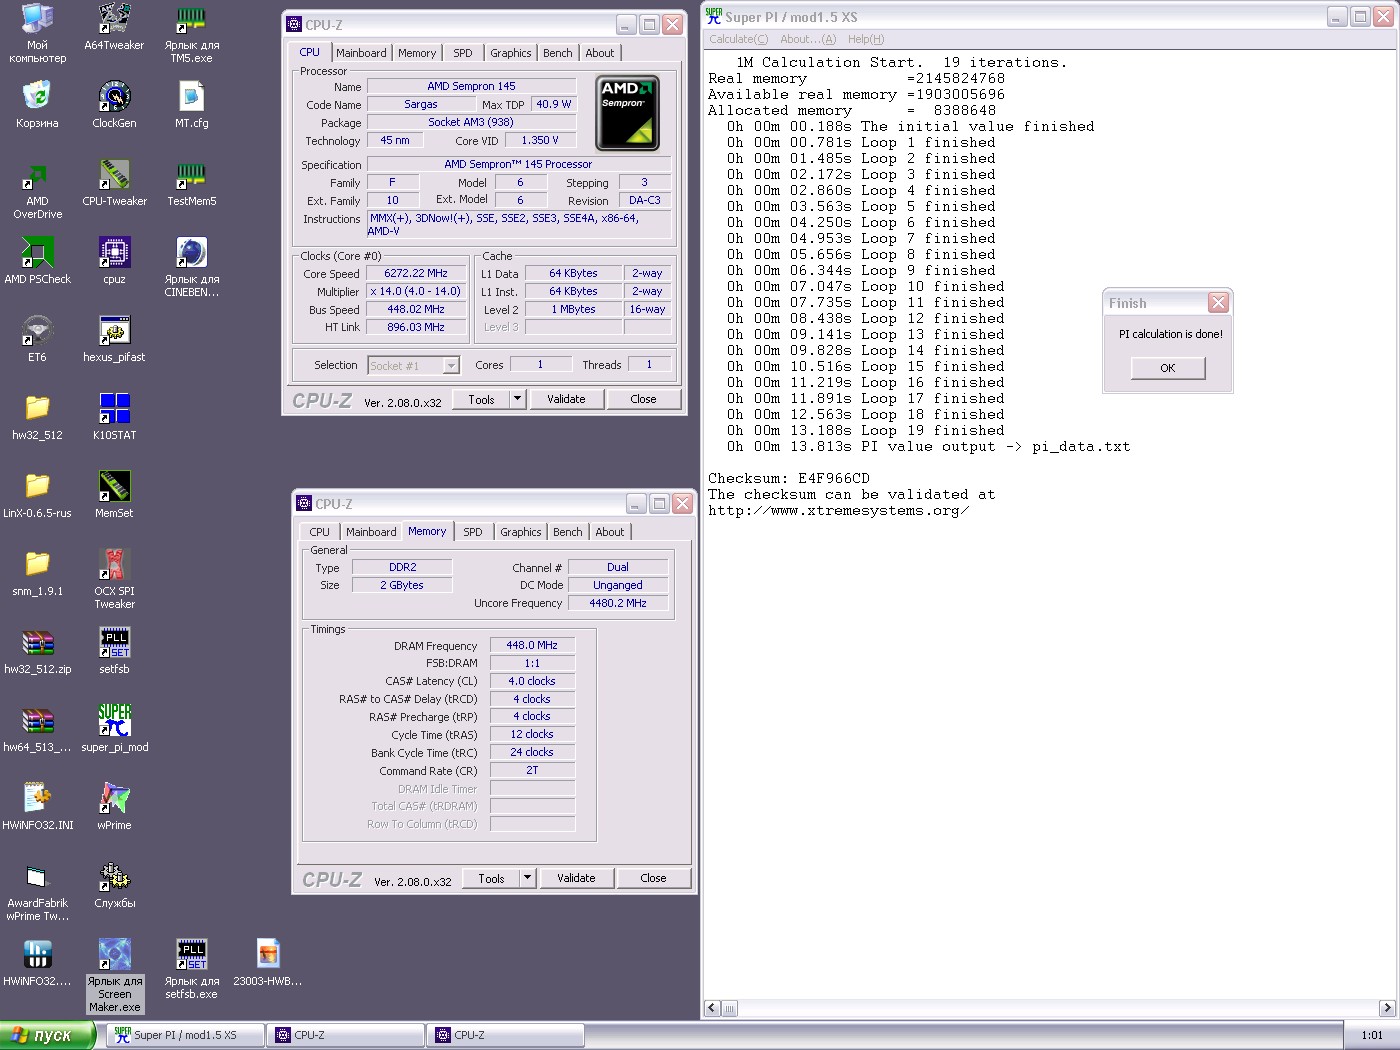Image resolution: width=1400 pixels, height=1050 pixels.
Task: Open the About menu in Super PI
Action: pos(808,39)
